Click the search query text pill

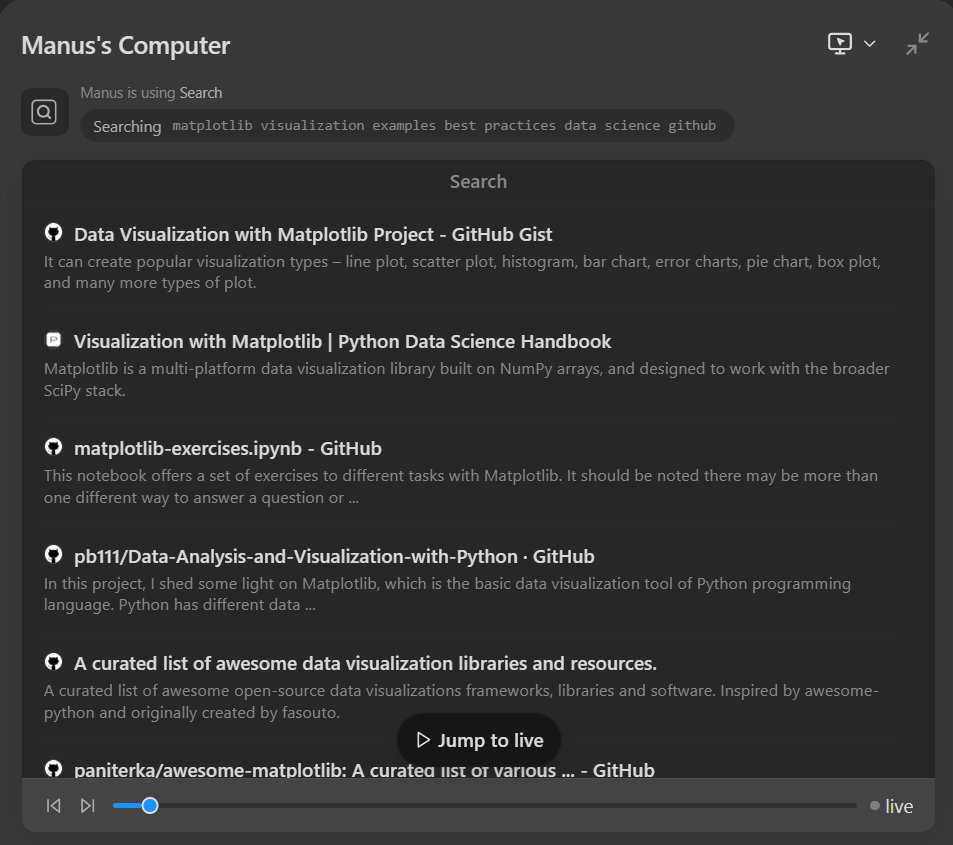pos(406,126)
